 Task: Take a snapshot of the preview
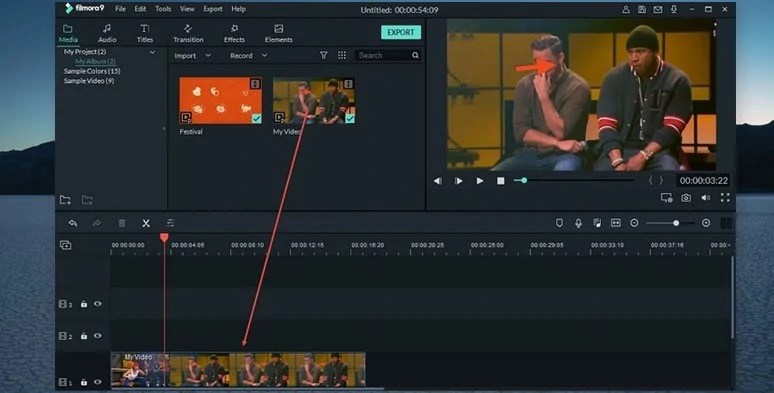click(686, 198)
